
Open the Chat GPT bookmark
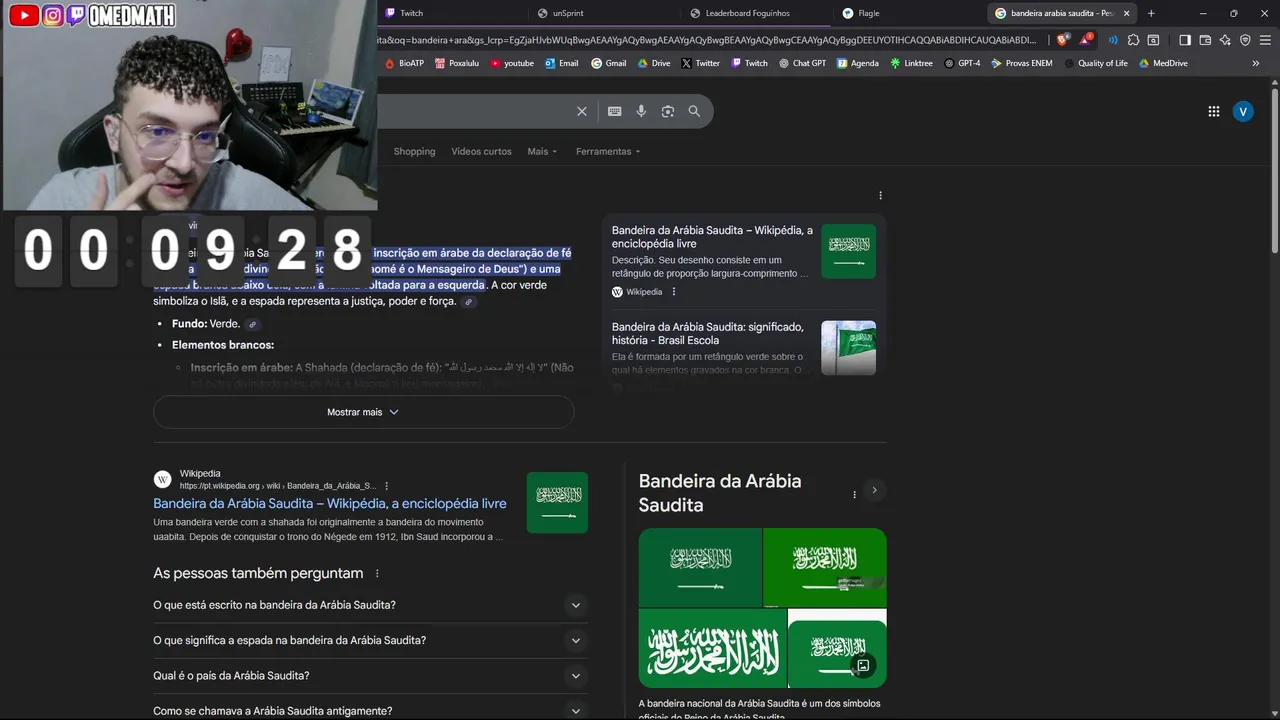point(802,63)
